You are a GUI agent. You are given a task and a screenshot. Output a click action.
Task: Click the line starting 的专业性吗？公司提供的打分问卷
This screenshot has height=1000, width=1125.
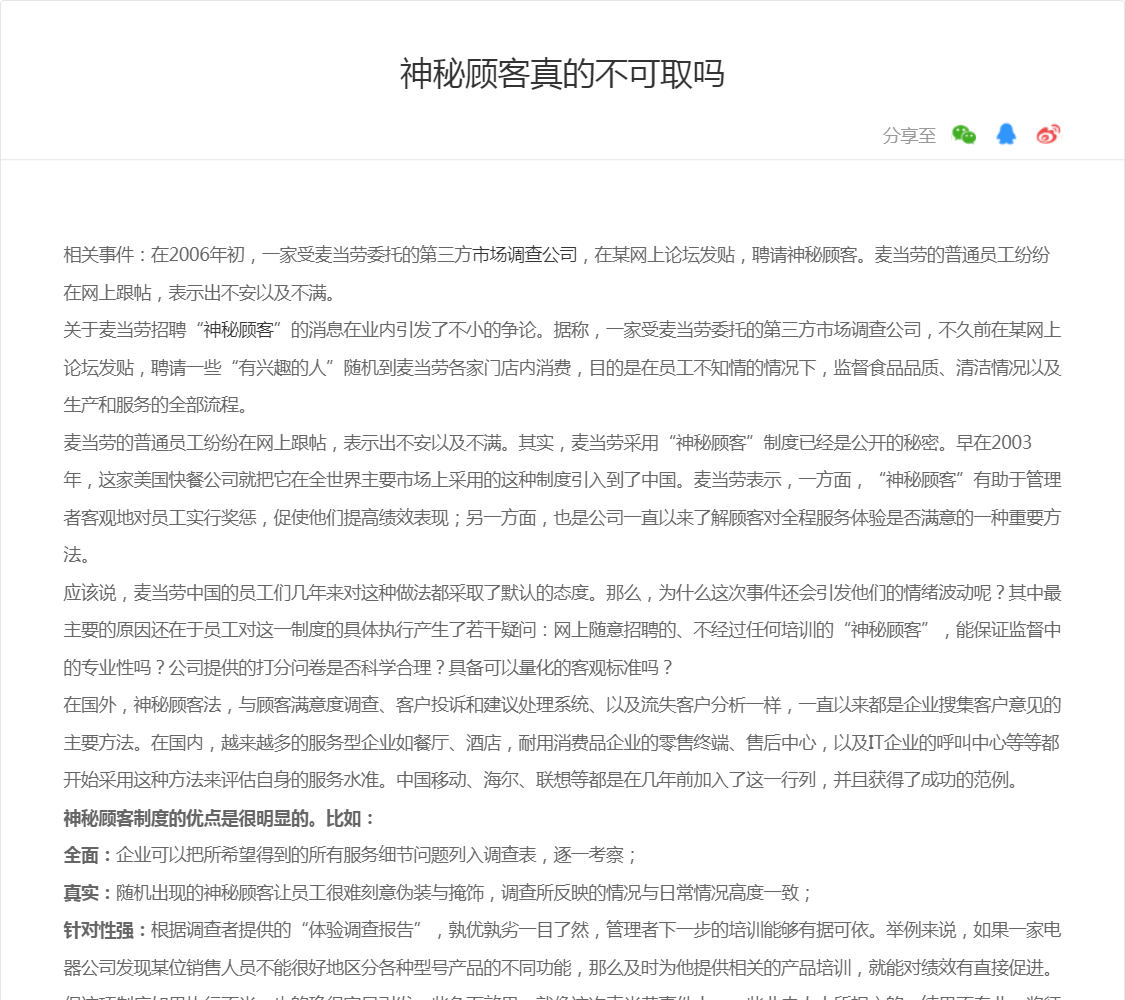click(x=369, y=668)
